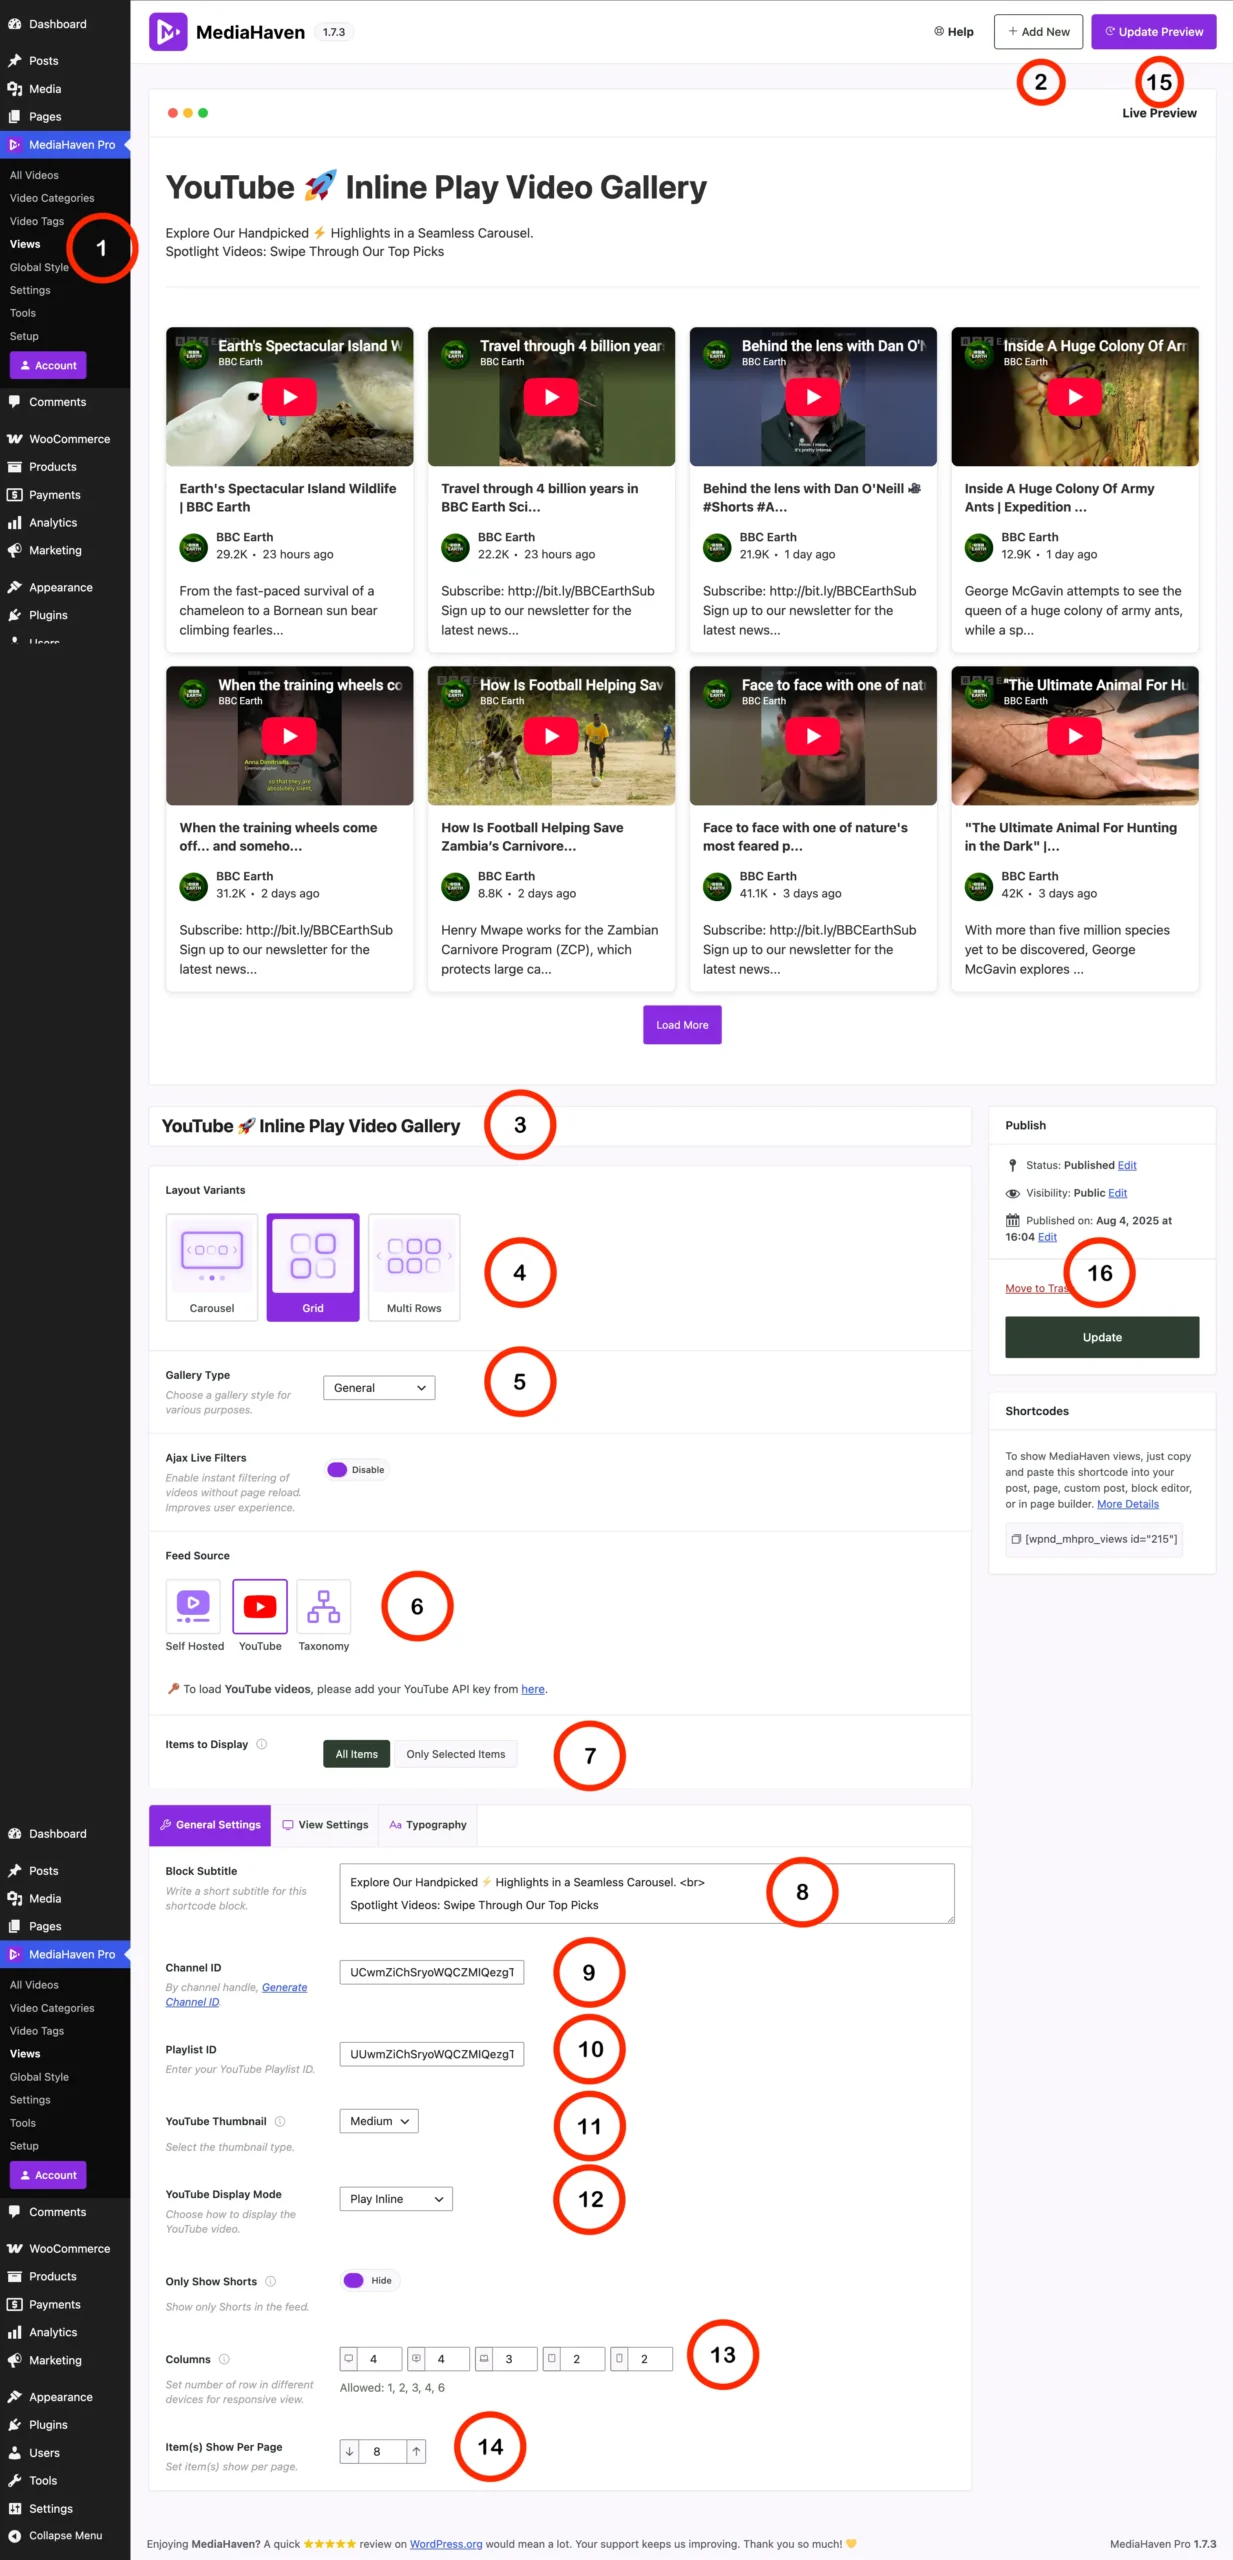Play When the training wheels come off video
The image size is (1233, 2560).
coord(289,736)
